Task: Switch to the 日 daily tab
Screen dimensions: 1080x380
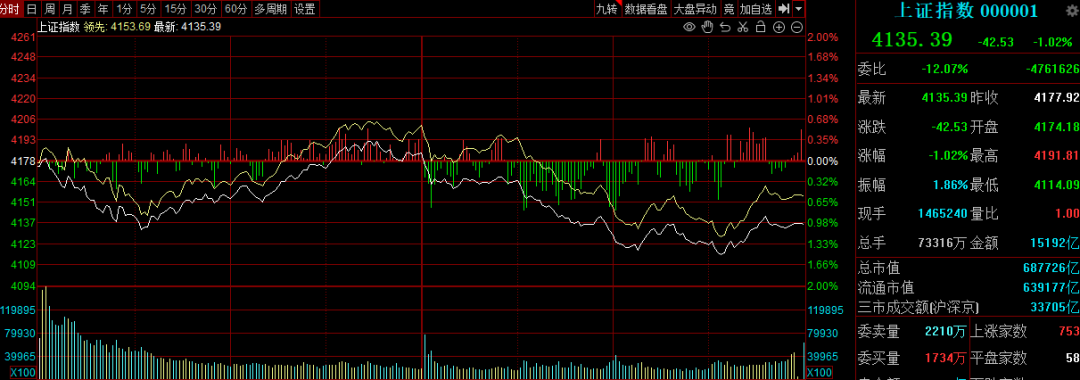Action: (32, 9)
